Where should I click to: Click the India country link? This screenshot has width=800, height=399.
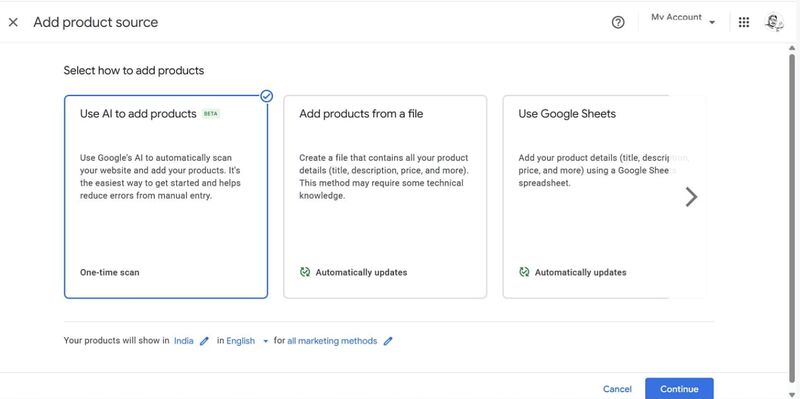click(184, 341)
